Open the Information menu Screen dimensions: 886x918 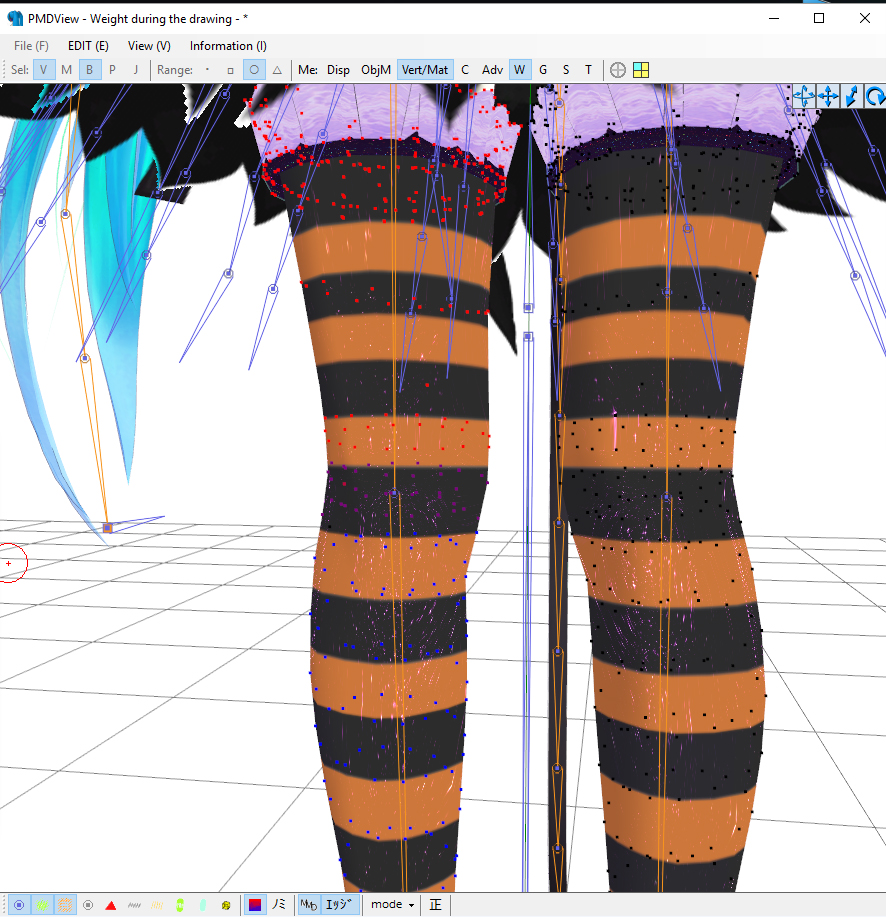click(x=227, y=45)
